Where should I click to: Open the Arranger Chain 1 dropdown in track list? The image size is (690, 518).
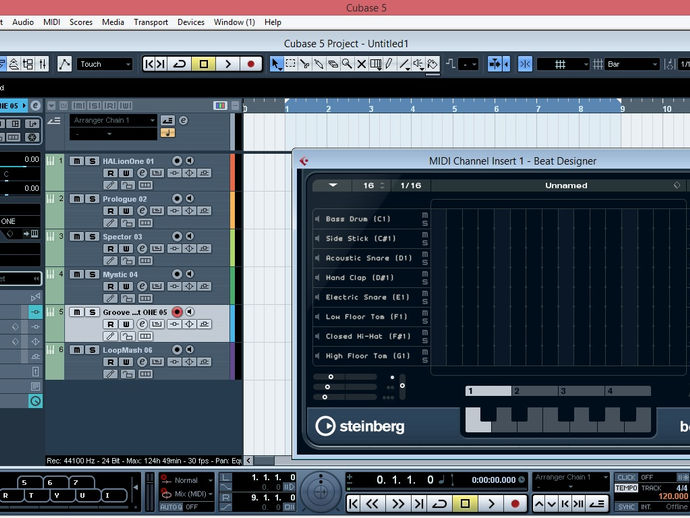click(114, 120)
